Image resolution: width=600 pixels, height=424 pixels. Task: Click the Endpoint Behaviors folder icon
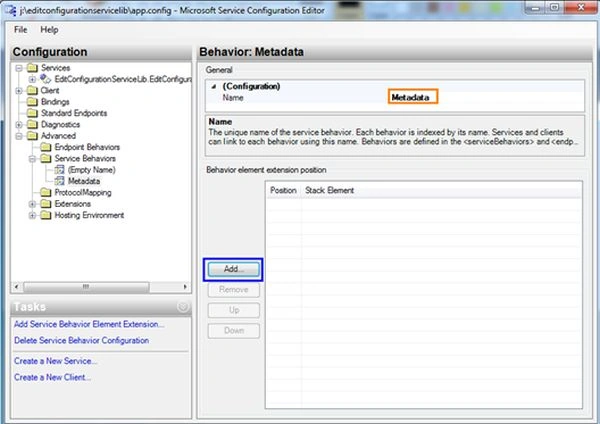tap(46, 147)
